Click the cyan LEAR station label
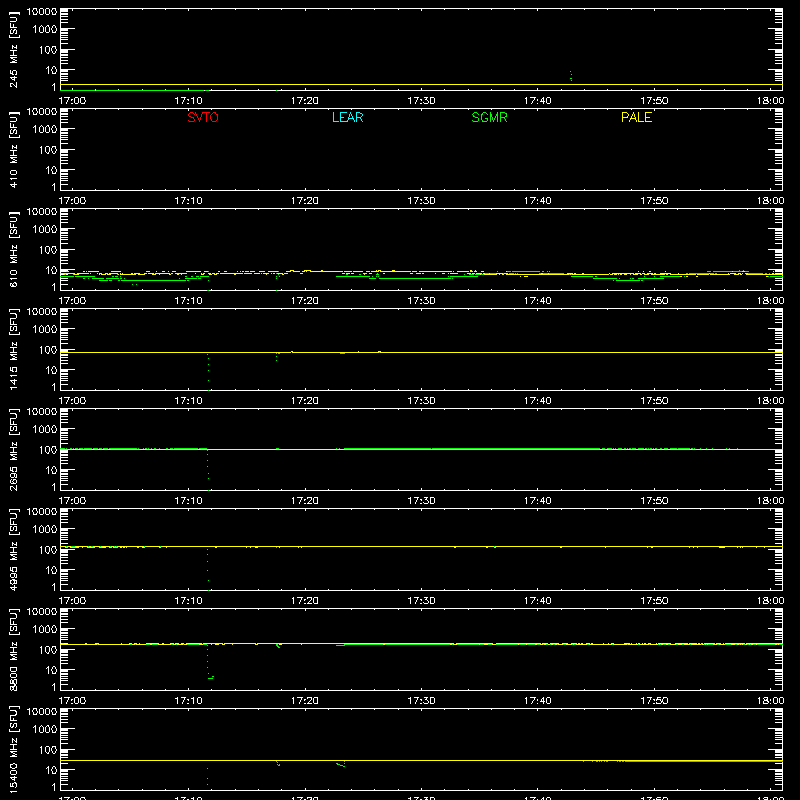Screen dimensions: 800x800 (x=347, y=117)
